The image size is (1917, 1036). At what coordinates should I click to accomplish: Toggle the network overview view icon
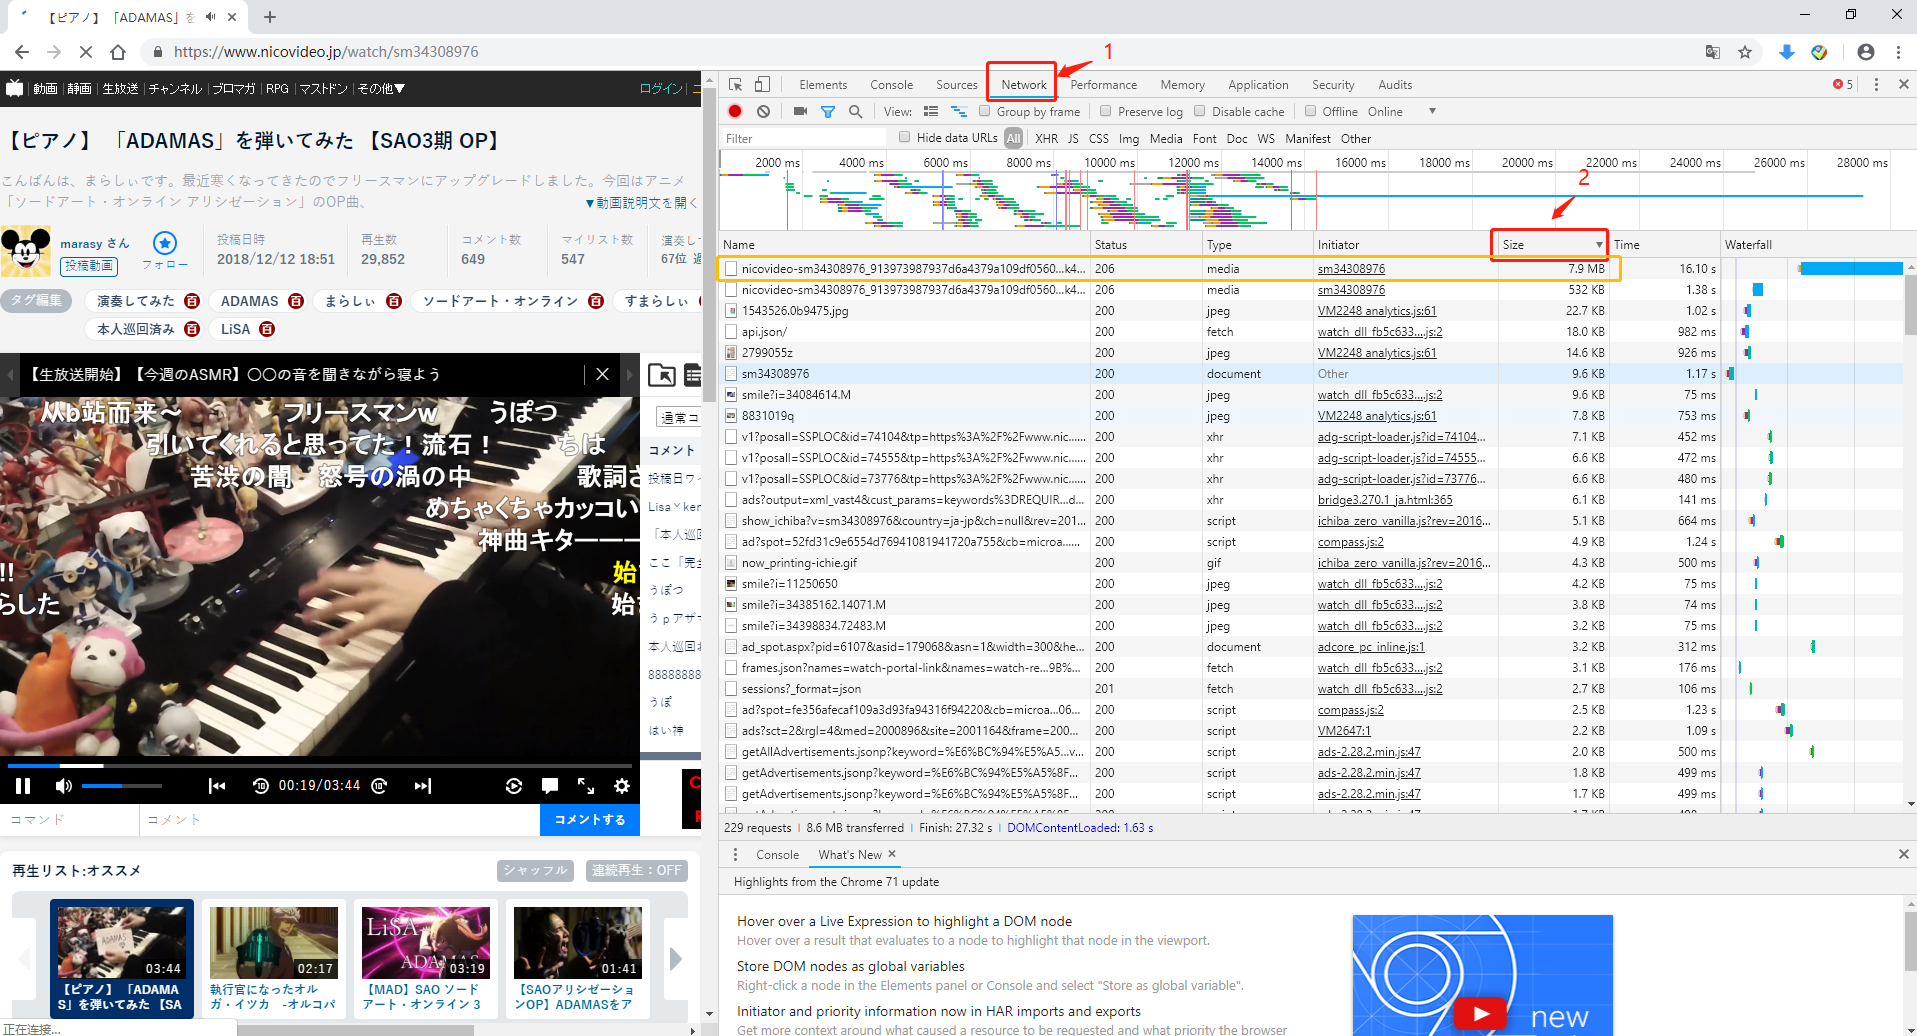(x=959, y=111)
